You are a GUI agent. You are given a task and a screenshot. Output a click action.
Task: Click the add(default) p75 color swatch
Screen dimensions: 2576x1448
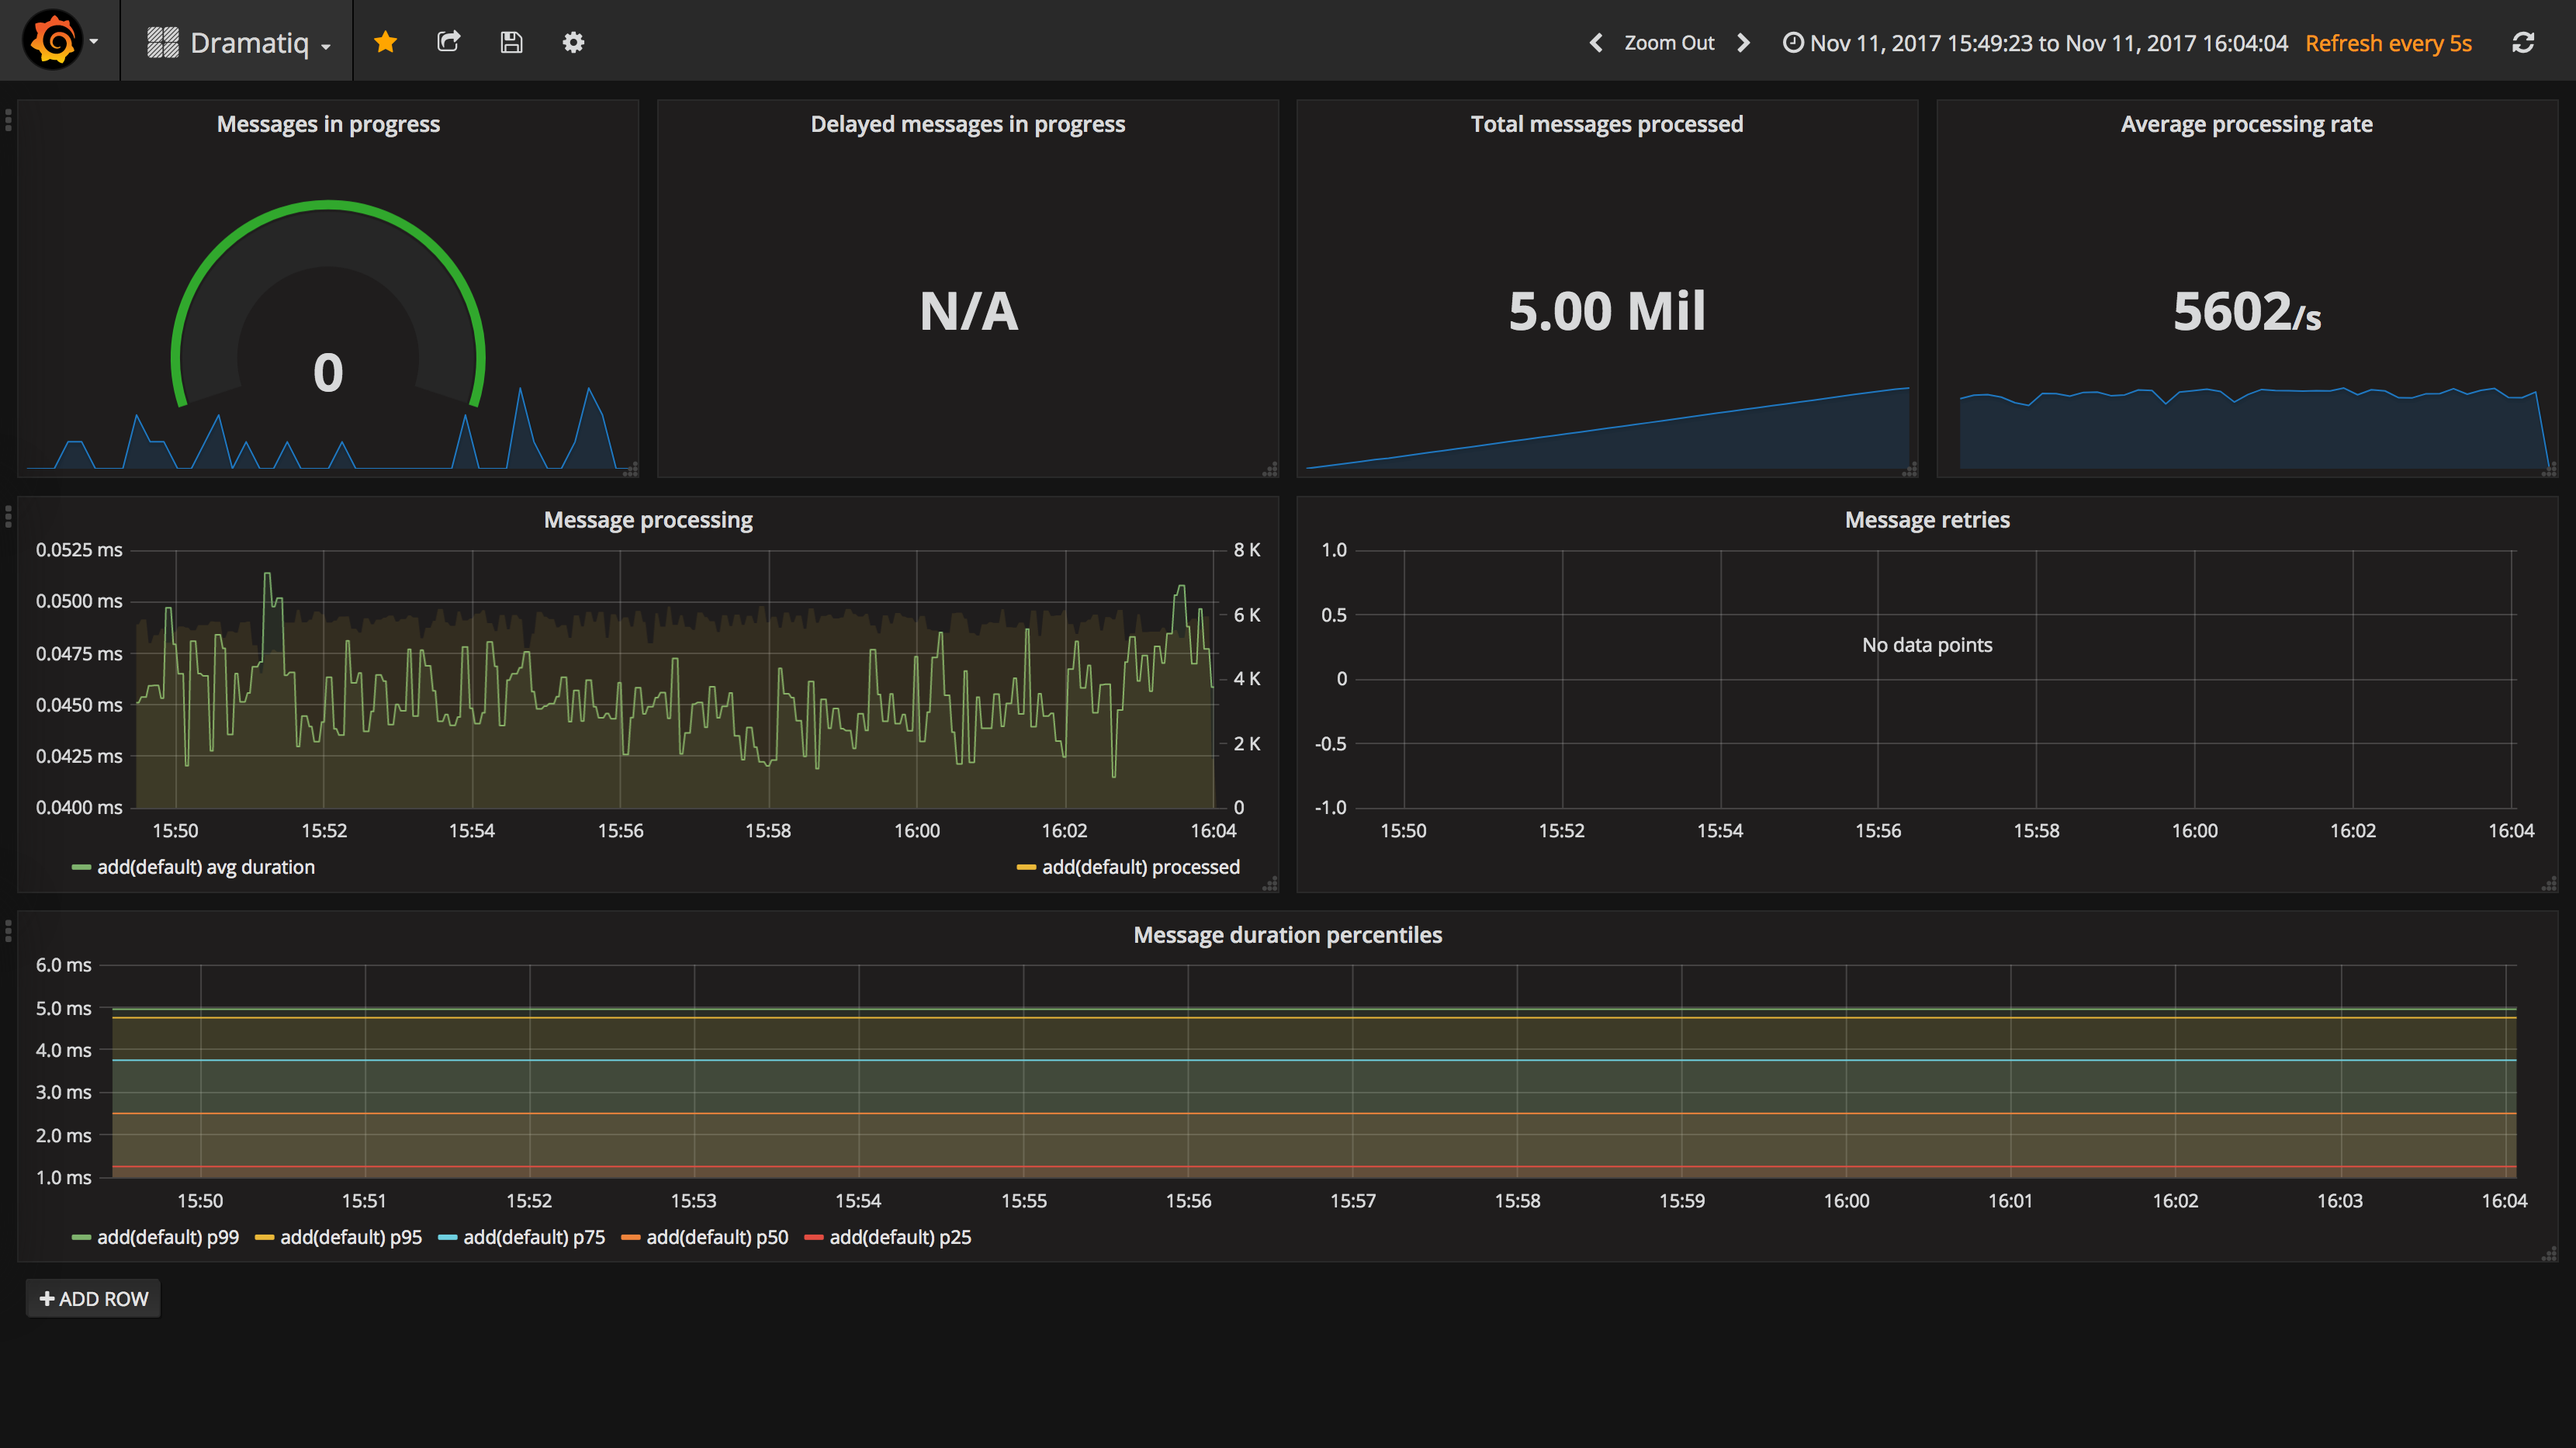pyautogui.click(x=447, y=1238)
